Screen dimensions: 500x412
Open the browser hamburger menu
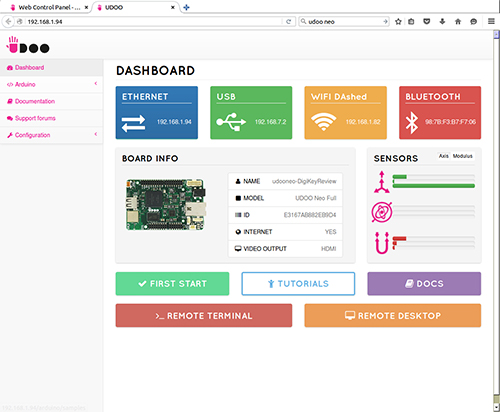point(491,21)
